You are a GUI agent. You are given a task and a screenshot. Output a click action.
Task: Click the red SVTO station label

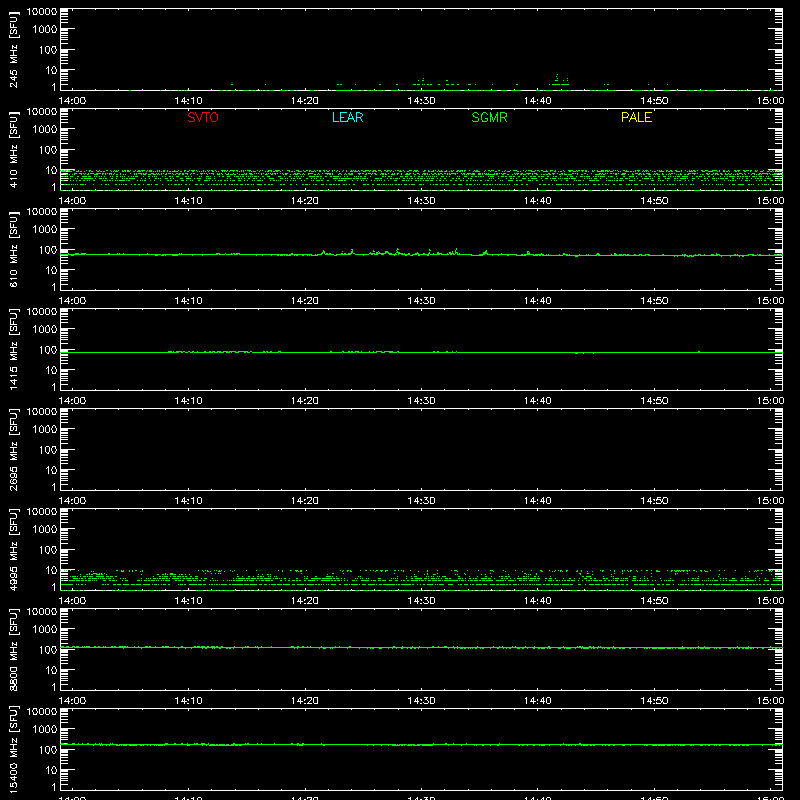click(203, 117)
